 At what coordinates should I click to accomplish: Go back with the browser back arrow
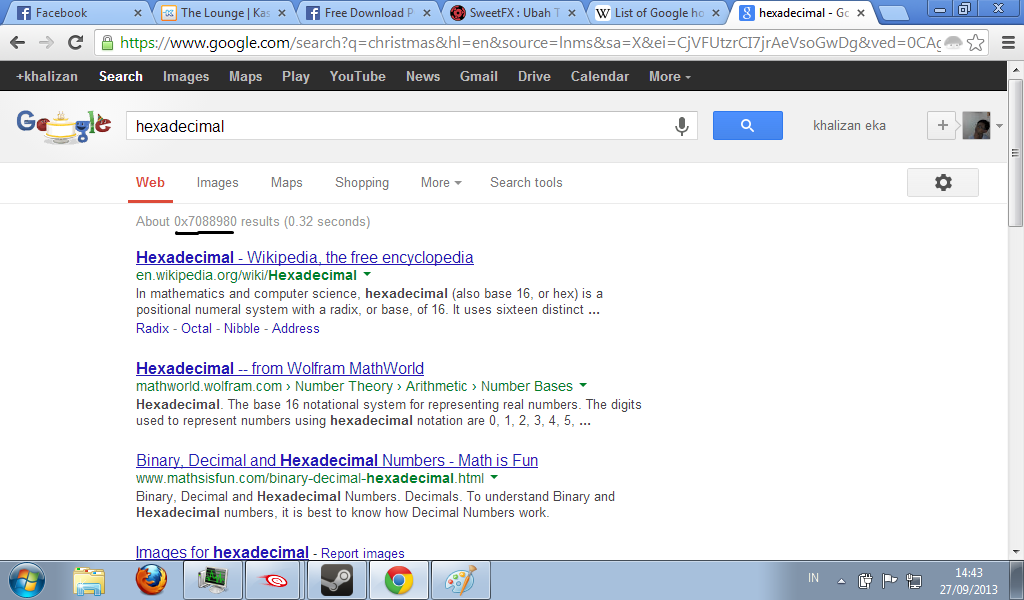pos(18,43)
